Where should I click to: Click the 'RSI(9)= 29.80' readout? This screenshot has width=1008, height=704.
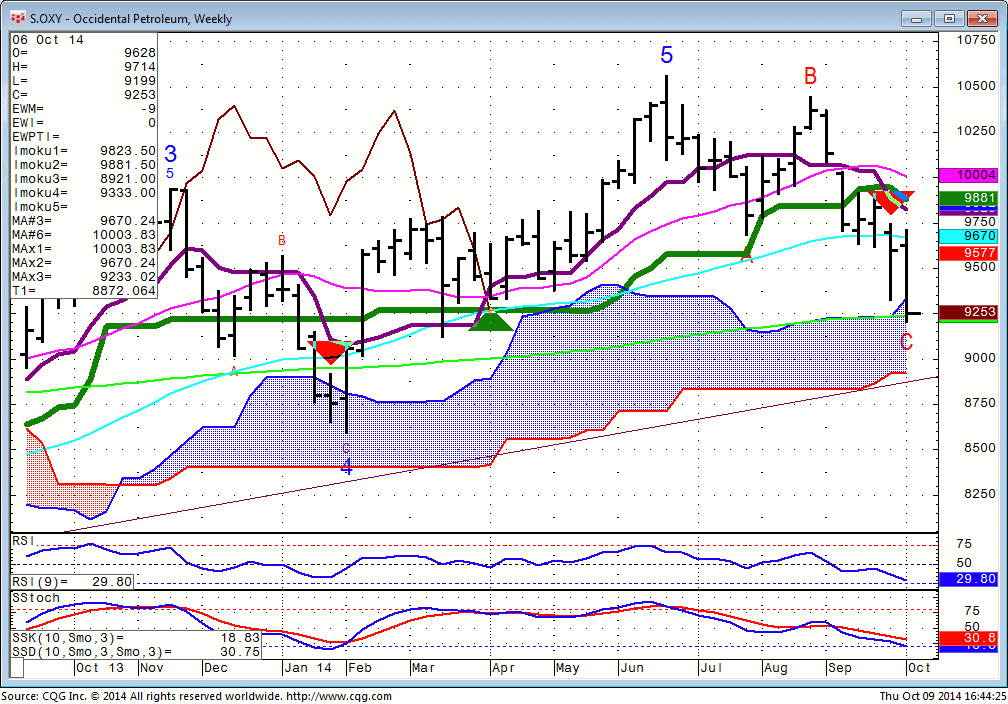pyautogui.click(x=73, y=582)
